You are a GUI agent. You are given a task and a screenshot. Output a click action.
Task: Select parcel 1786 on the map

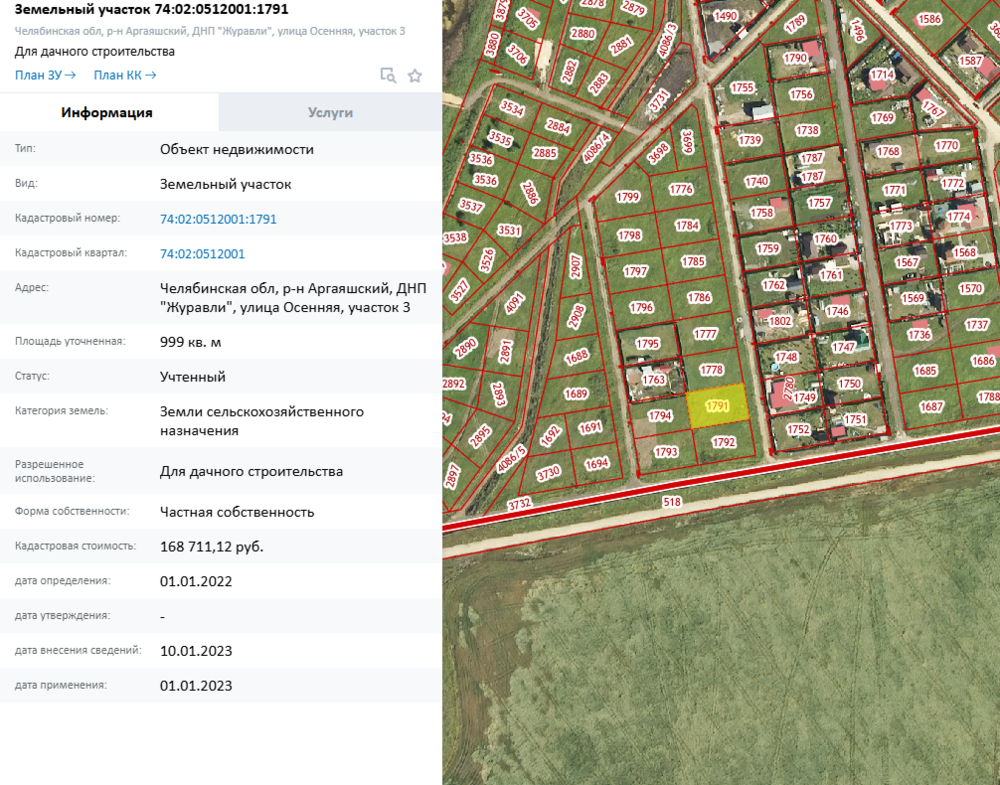[x=699, y=298]
